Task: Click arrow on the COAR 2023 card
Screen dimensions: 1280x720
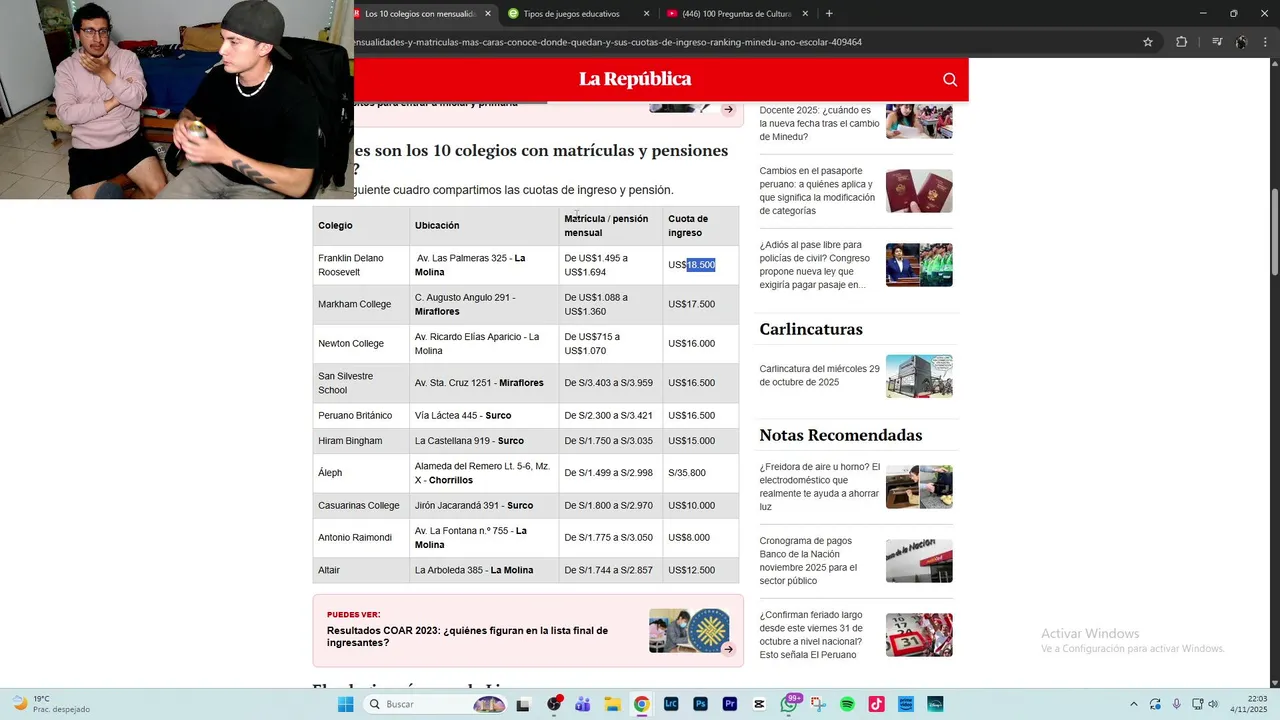Action: (728, 649)
